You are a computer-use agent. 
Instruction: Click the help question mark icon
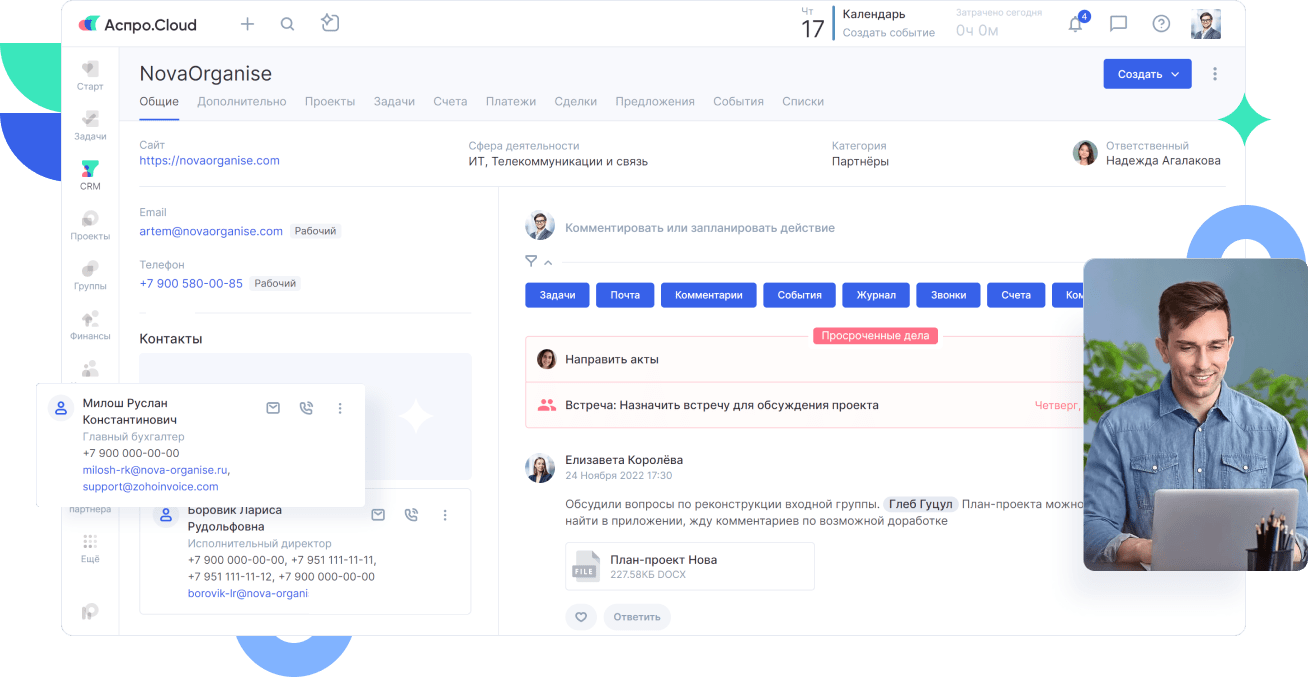tap(1161, 24)
